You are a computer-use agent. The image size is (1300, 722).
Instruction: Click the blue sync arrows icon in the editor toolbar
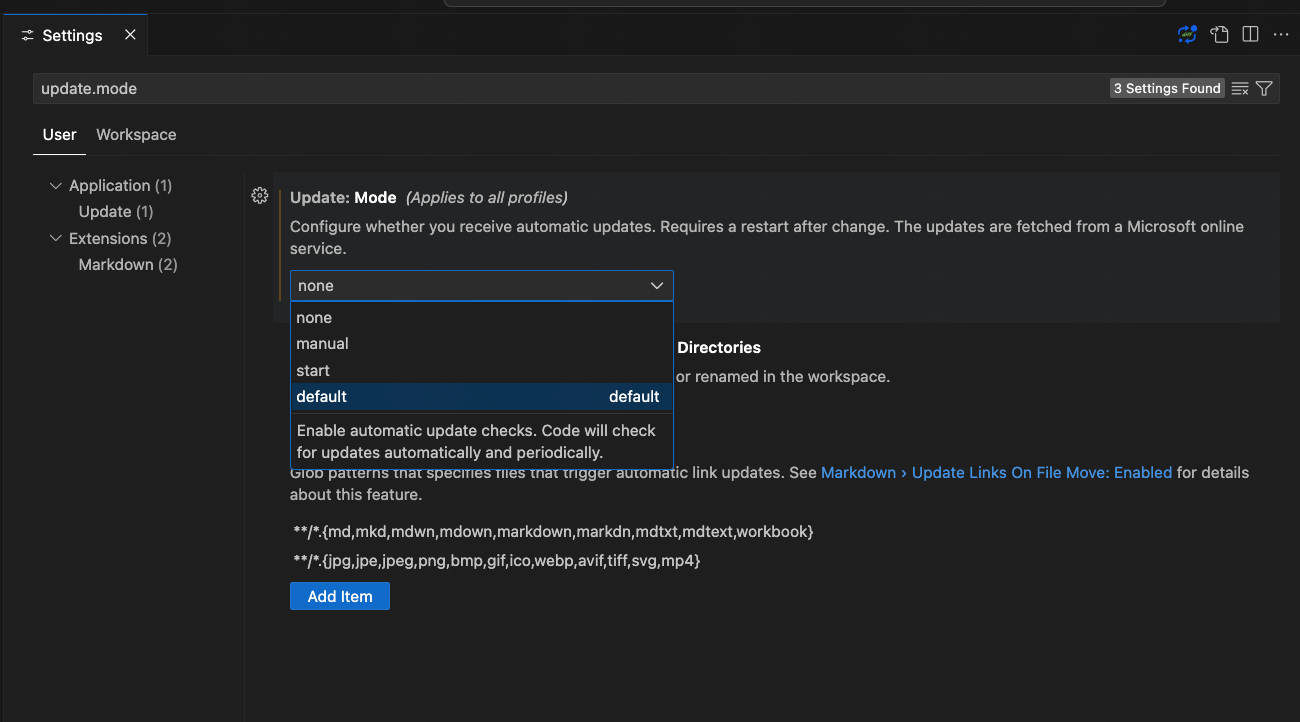click(1187, 35)
